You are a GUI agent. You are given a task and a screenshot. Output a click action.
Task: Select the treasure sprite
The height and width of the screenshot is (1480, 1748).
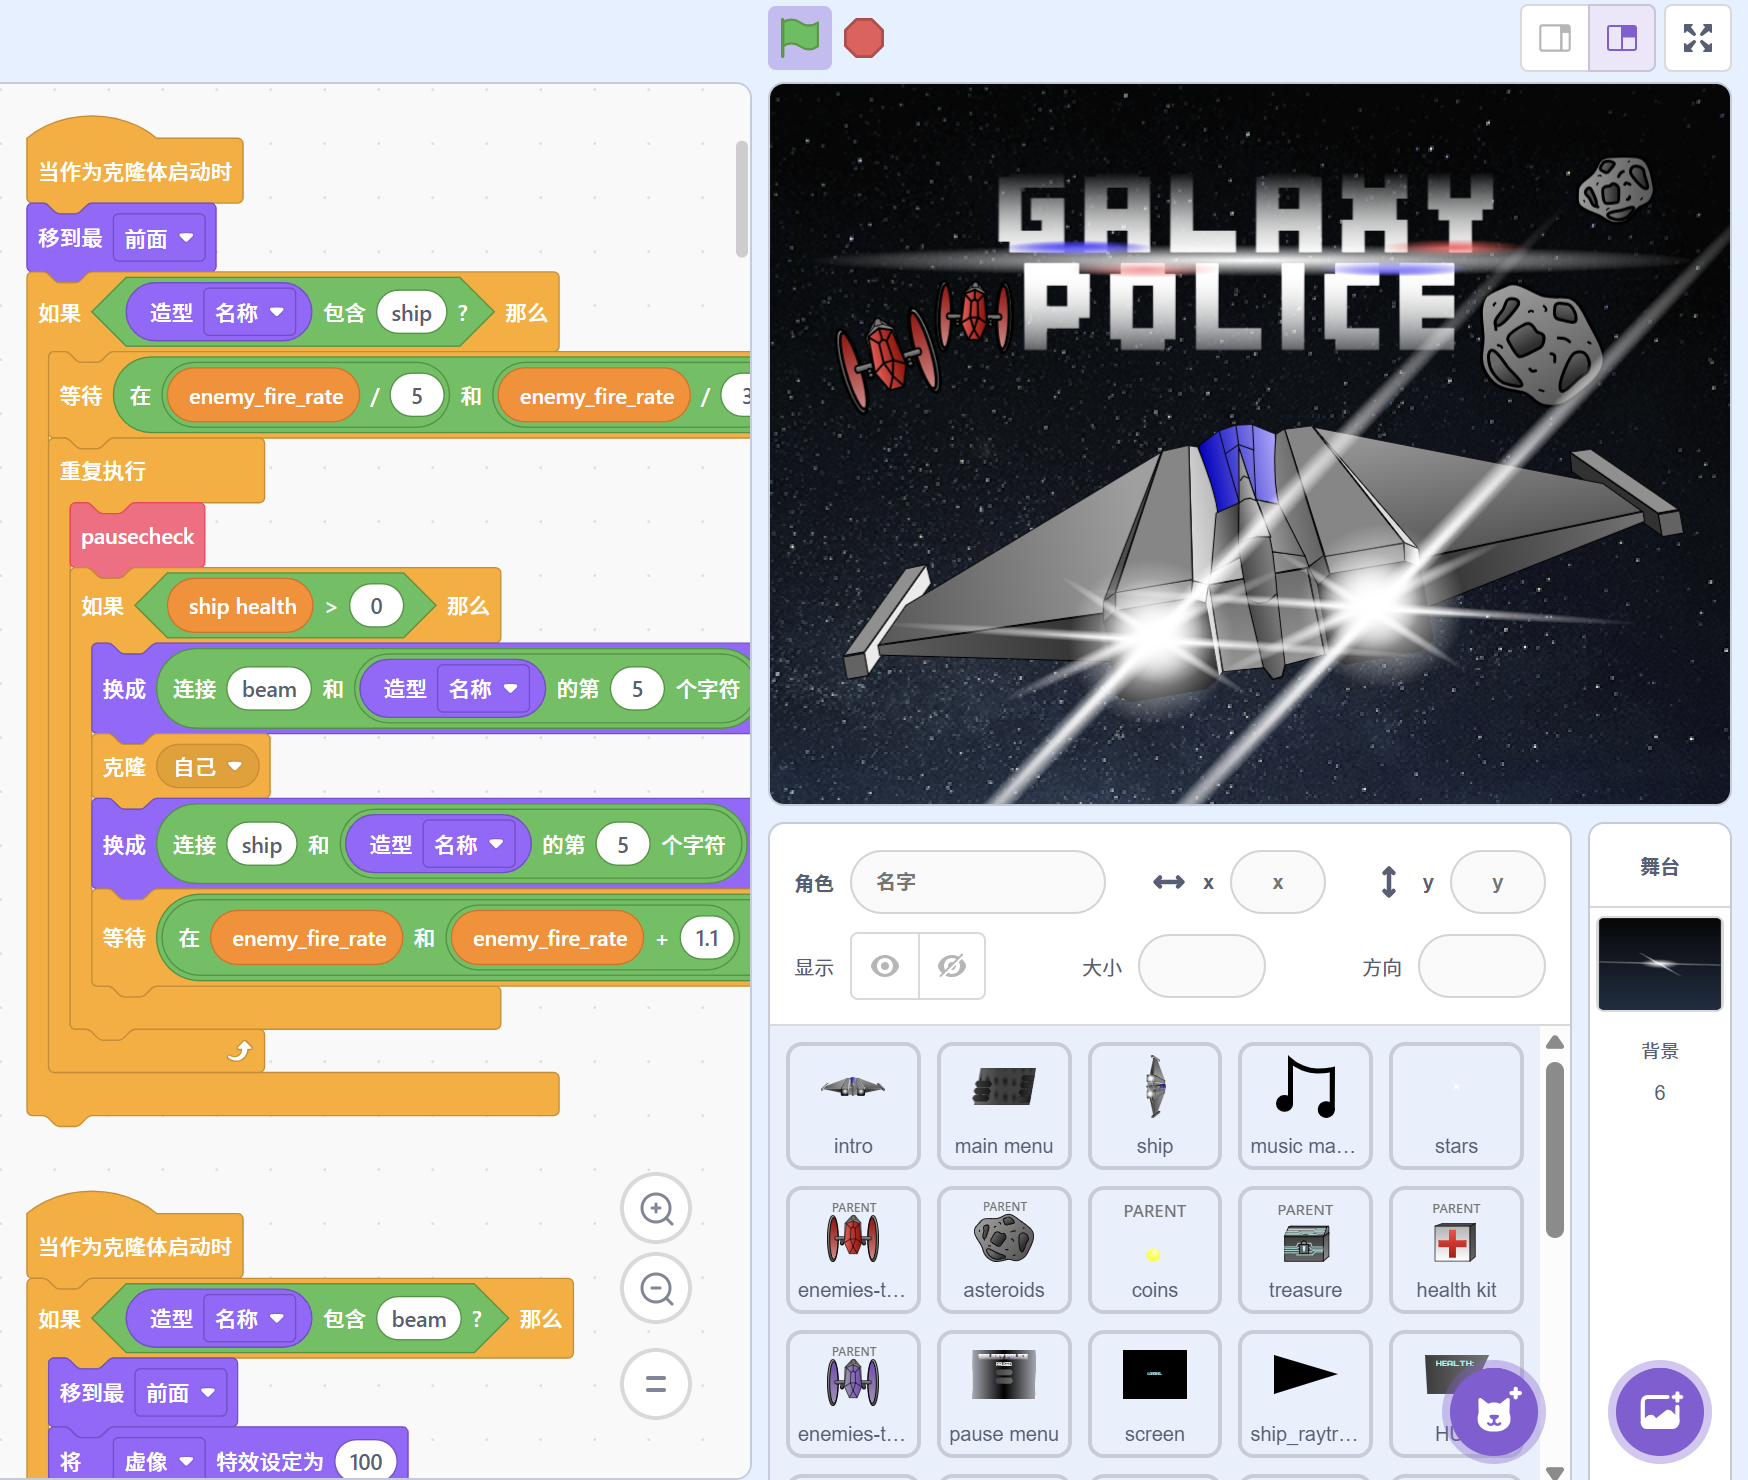tap(1305, 1250)
